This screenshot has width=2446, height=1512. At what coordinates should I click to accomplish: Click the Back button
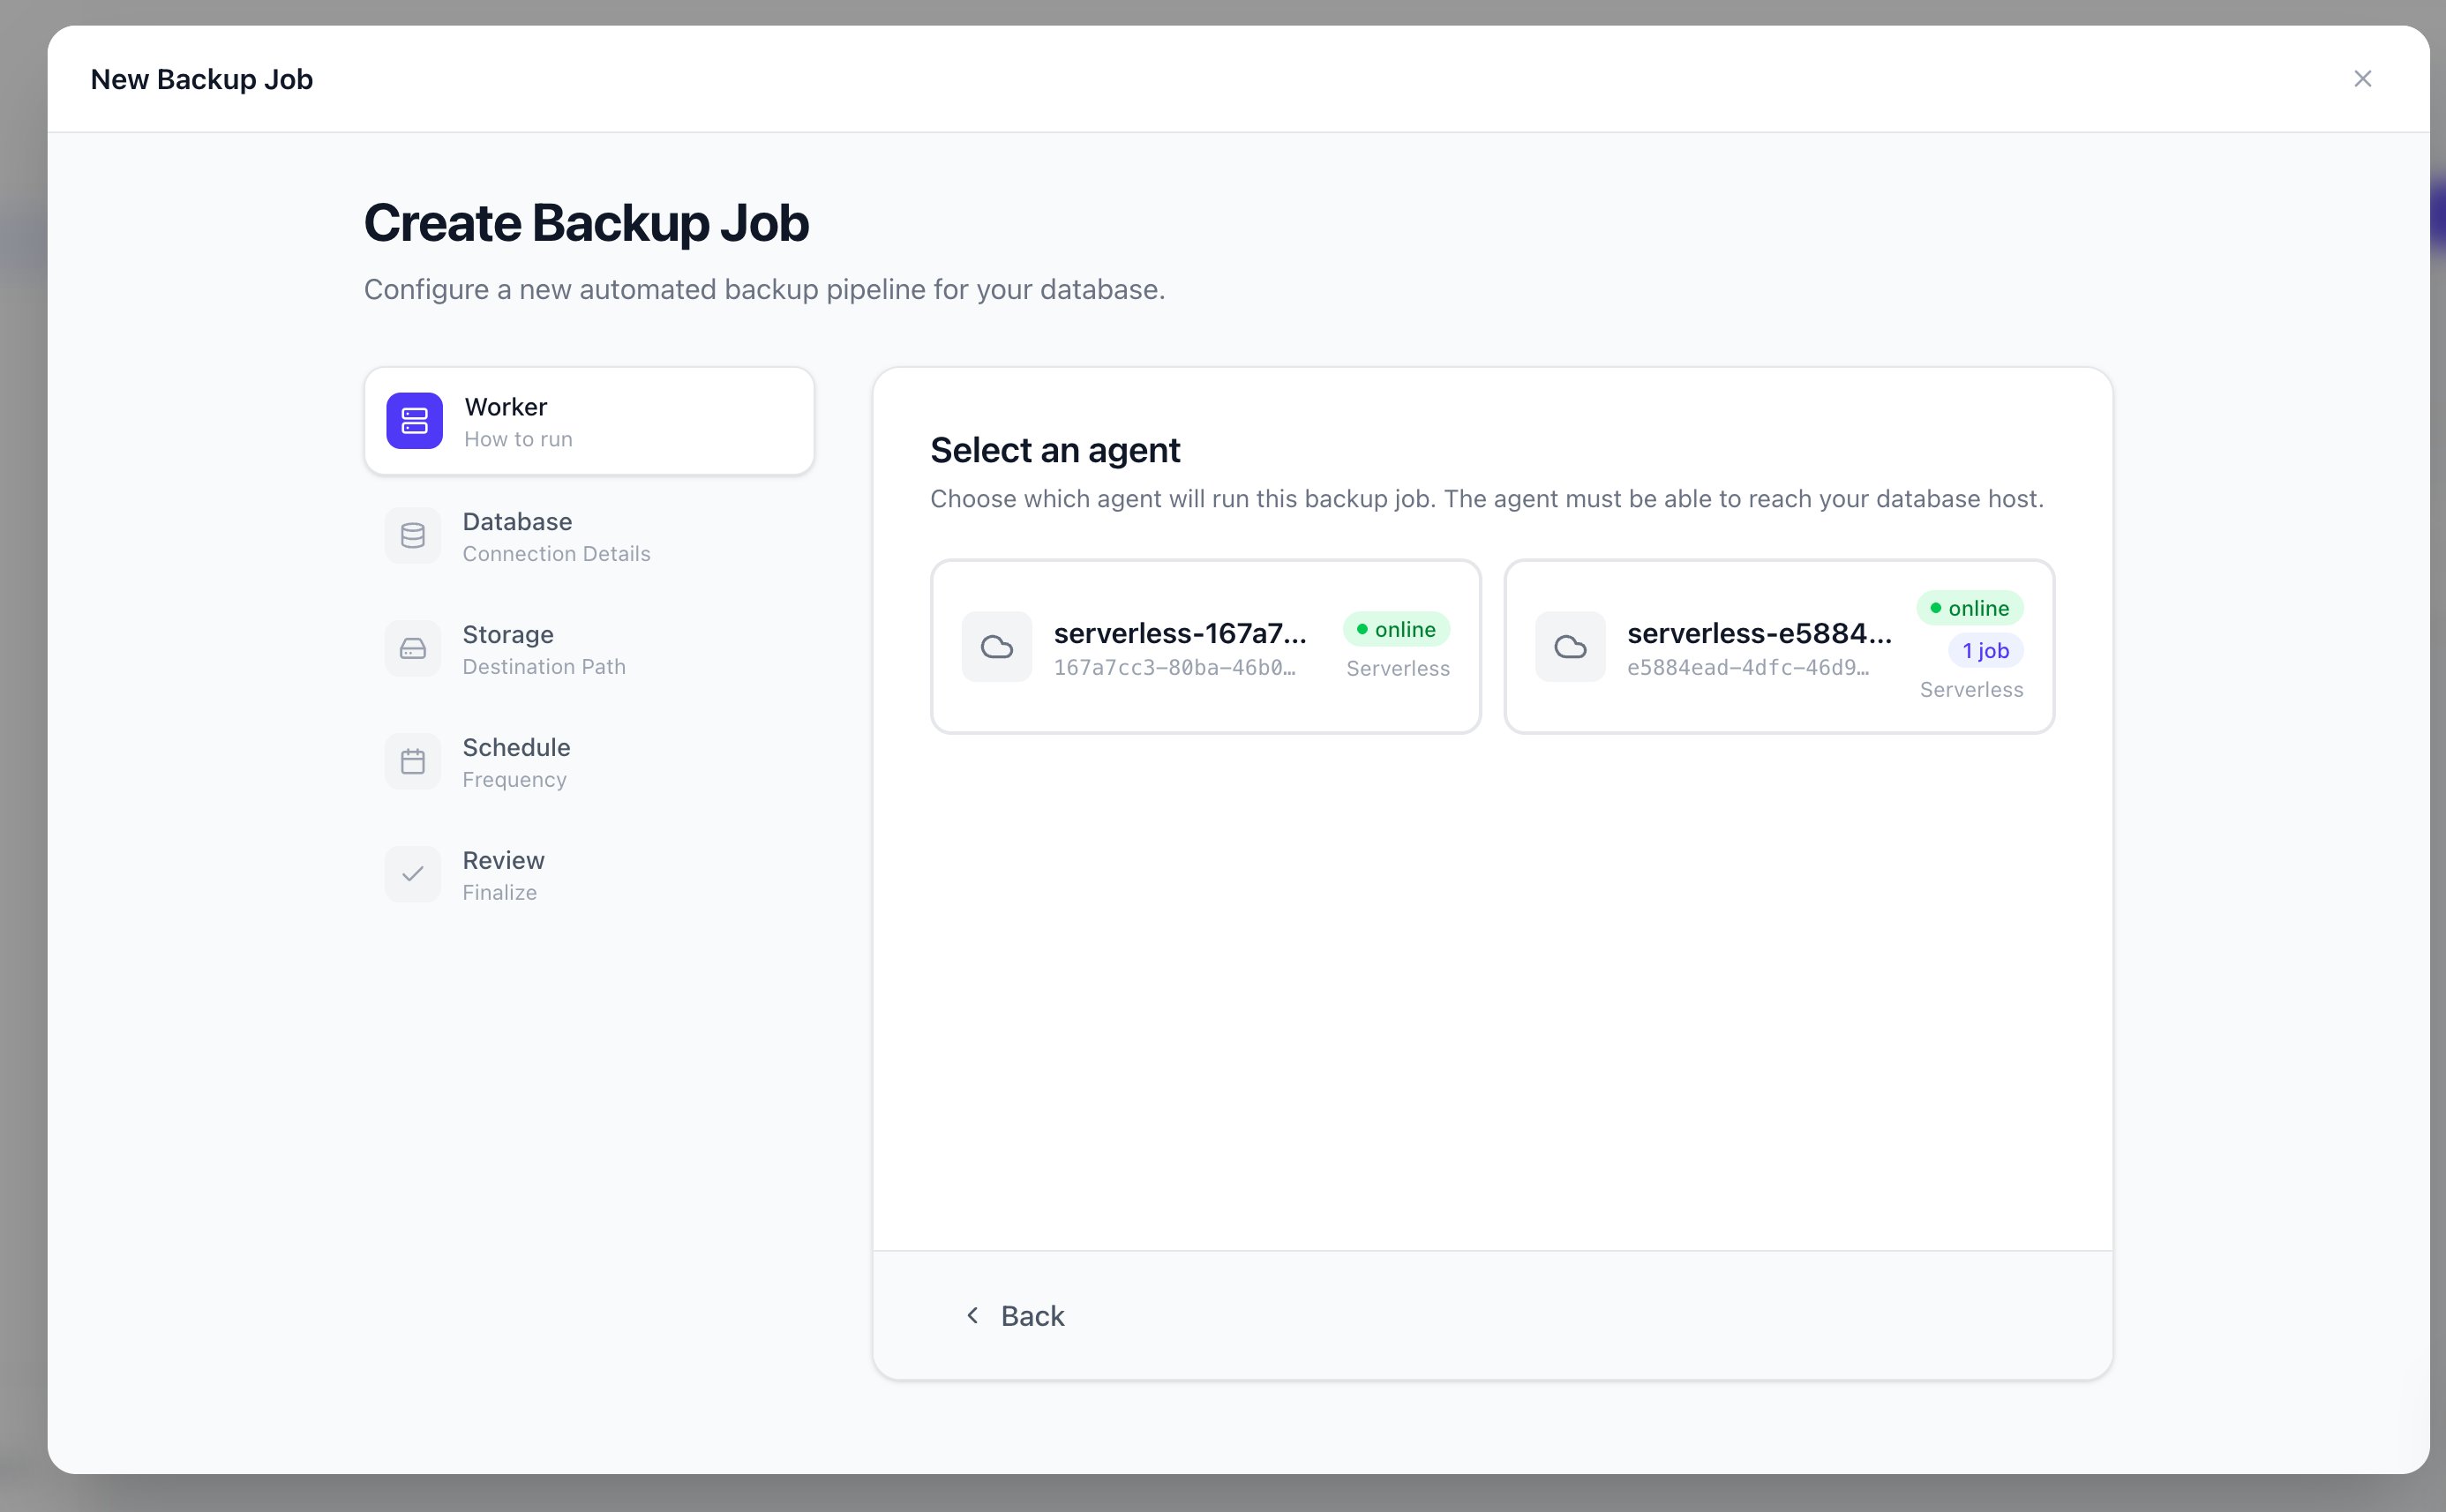1014,1315
